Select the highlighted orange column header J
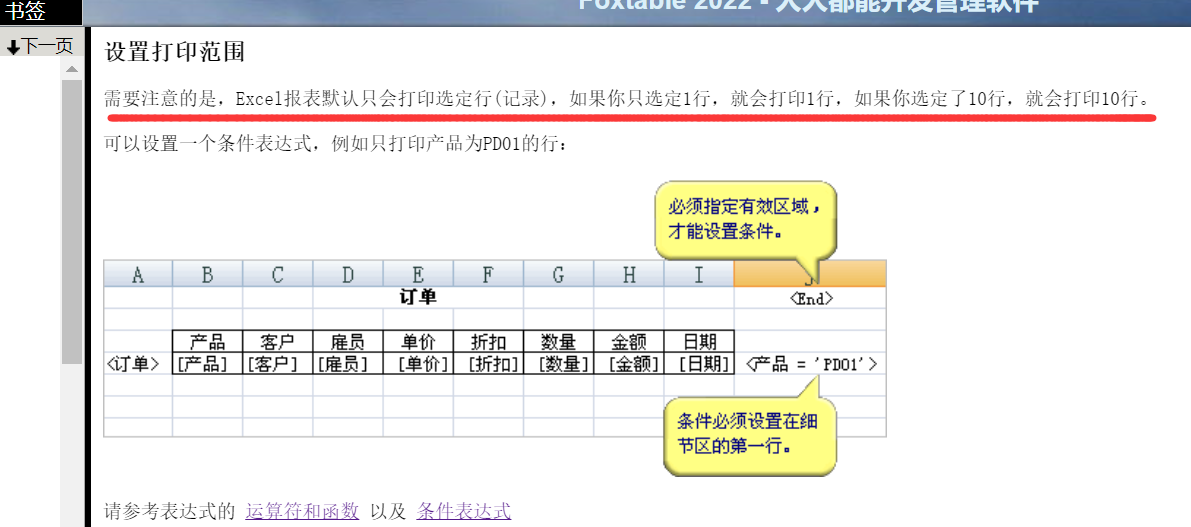 [810, 275]
